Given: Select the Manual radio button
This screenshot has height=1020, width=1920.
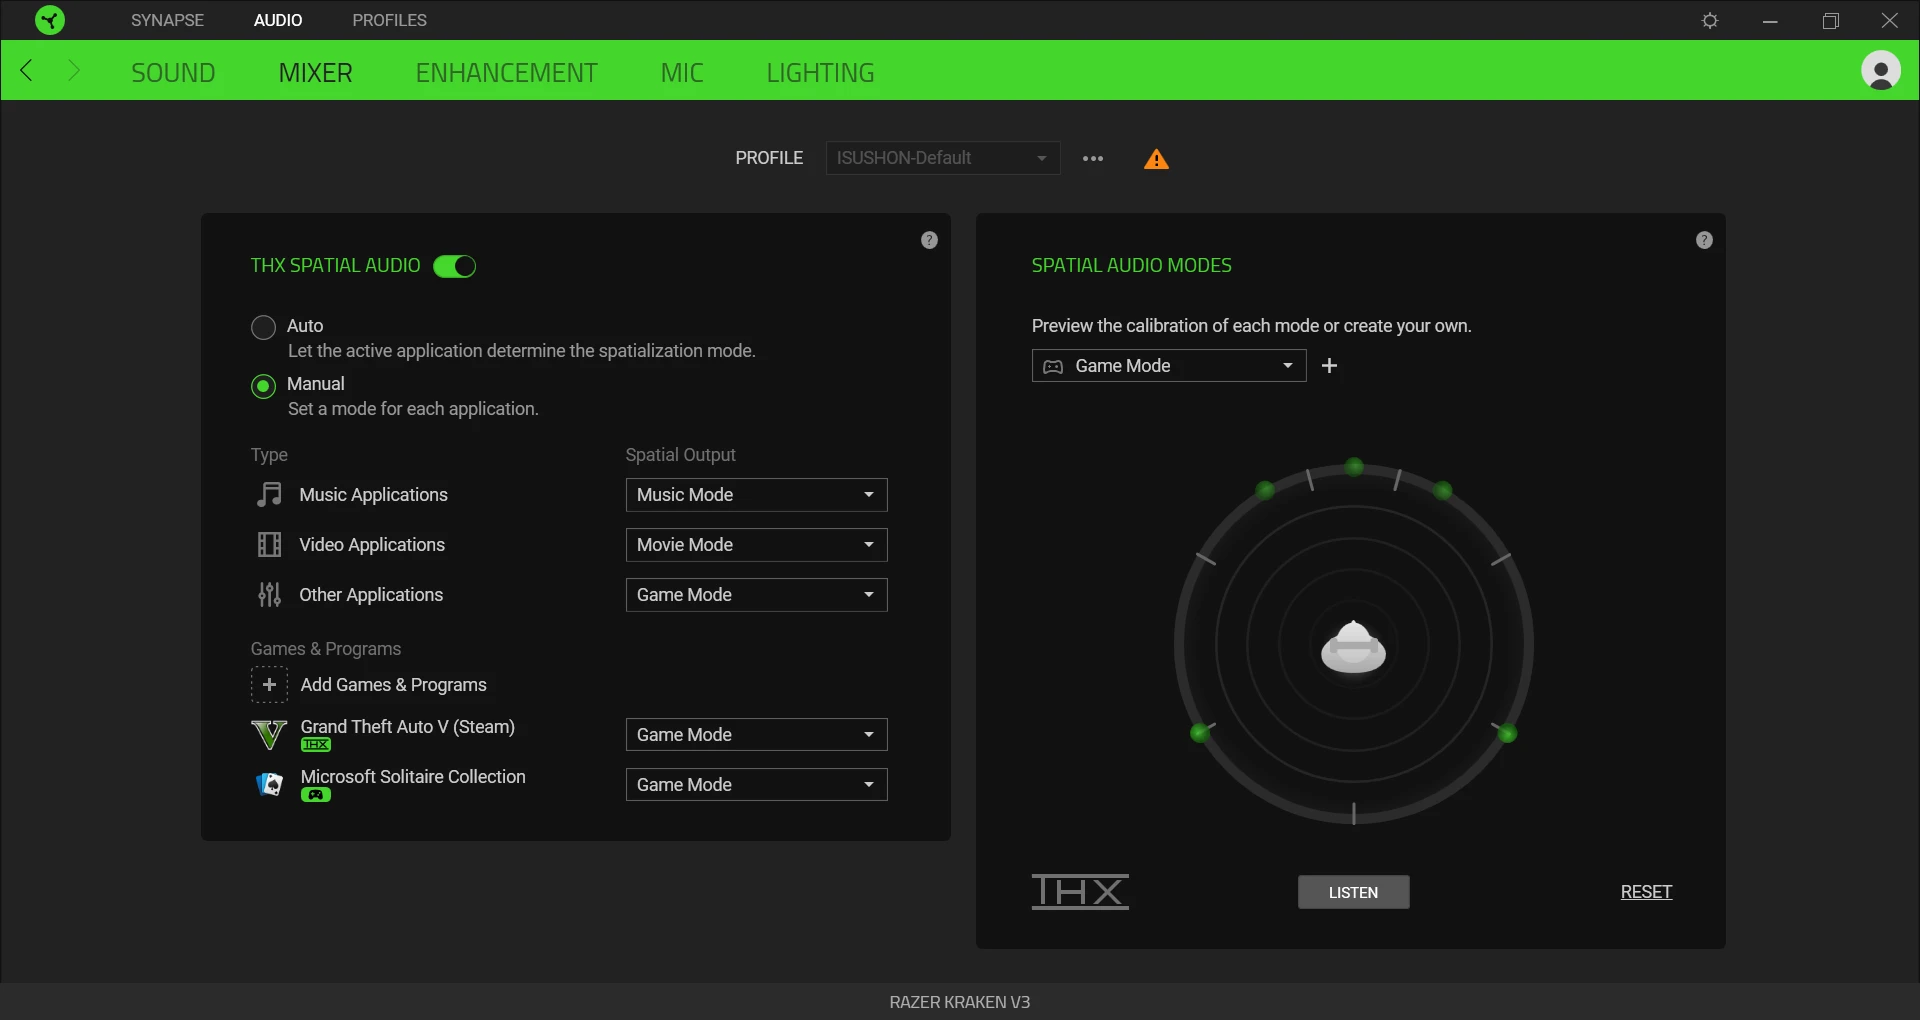Looking at the screenshot, I should (263, 386).
